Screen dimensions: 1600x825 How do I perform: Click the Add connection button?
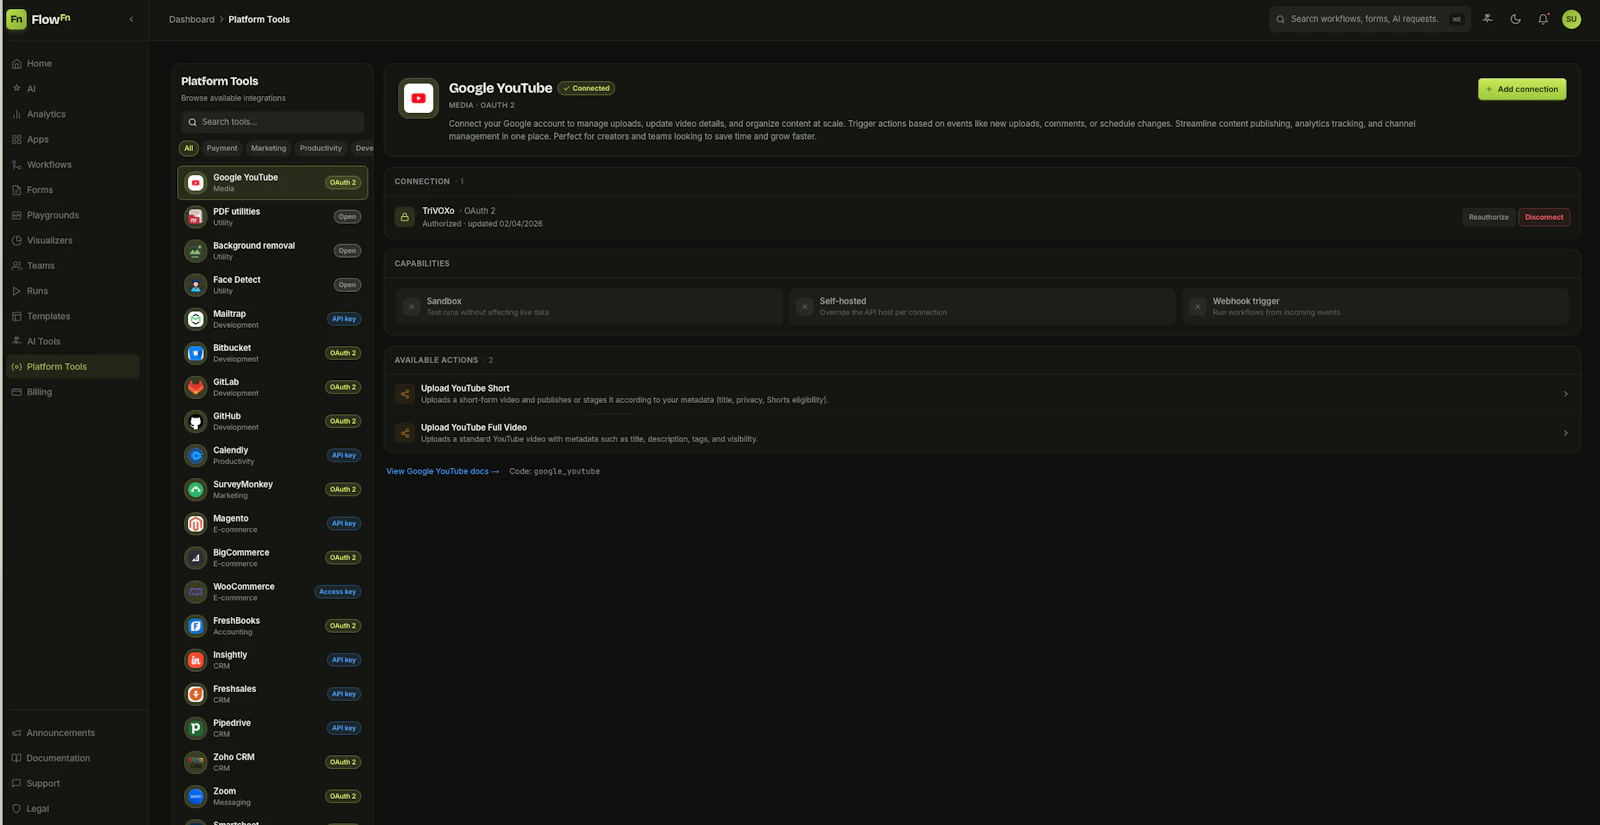coord(1522,89)
